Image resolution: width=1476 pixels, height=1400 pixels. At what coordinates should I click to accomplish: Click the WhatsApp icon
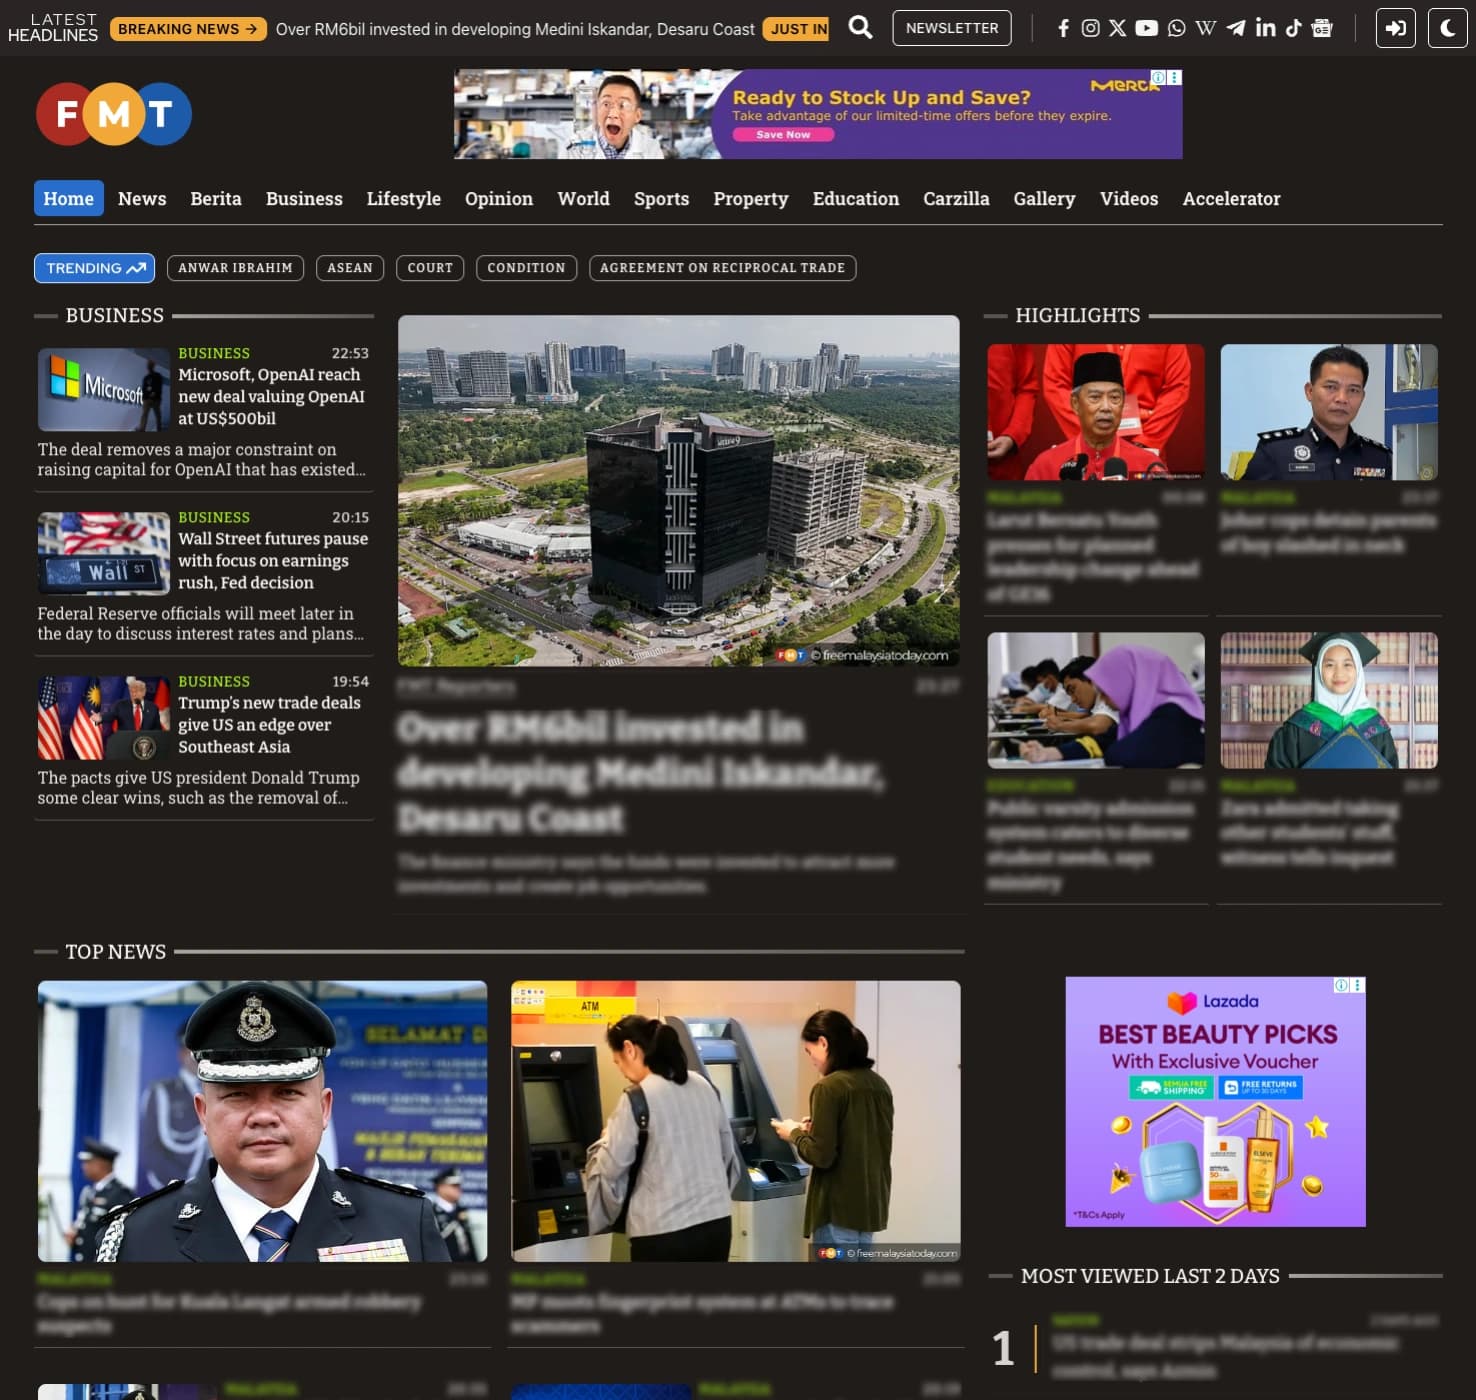pos(1175,28)
